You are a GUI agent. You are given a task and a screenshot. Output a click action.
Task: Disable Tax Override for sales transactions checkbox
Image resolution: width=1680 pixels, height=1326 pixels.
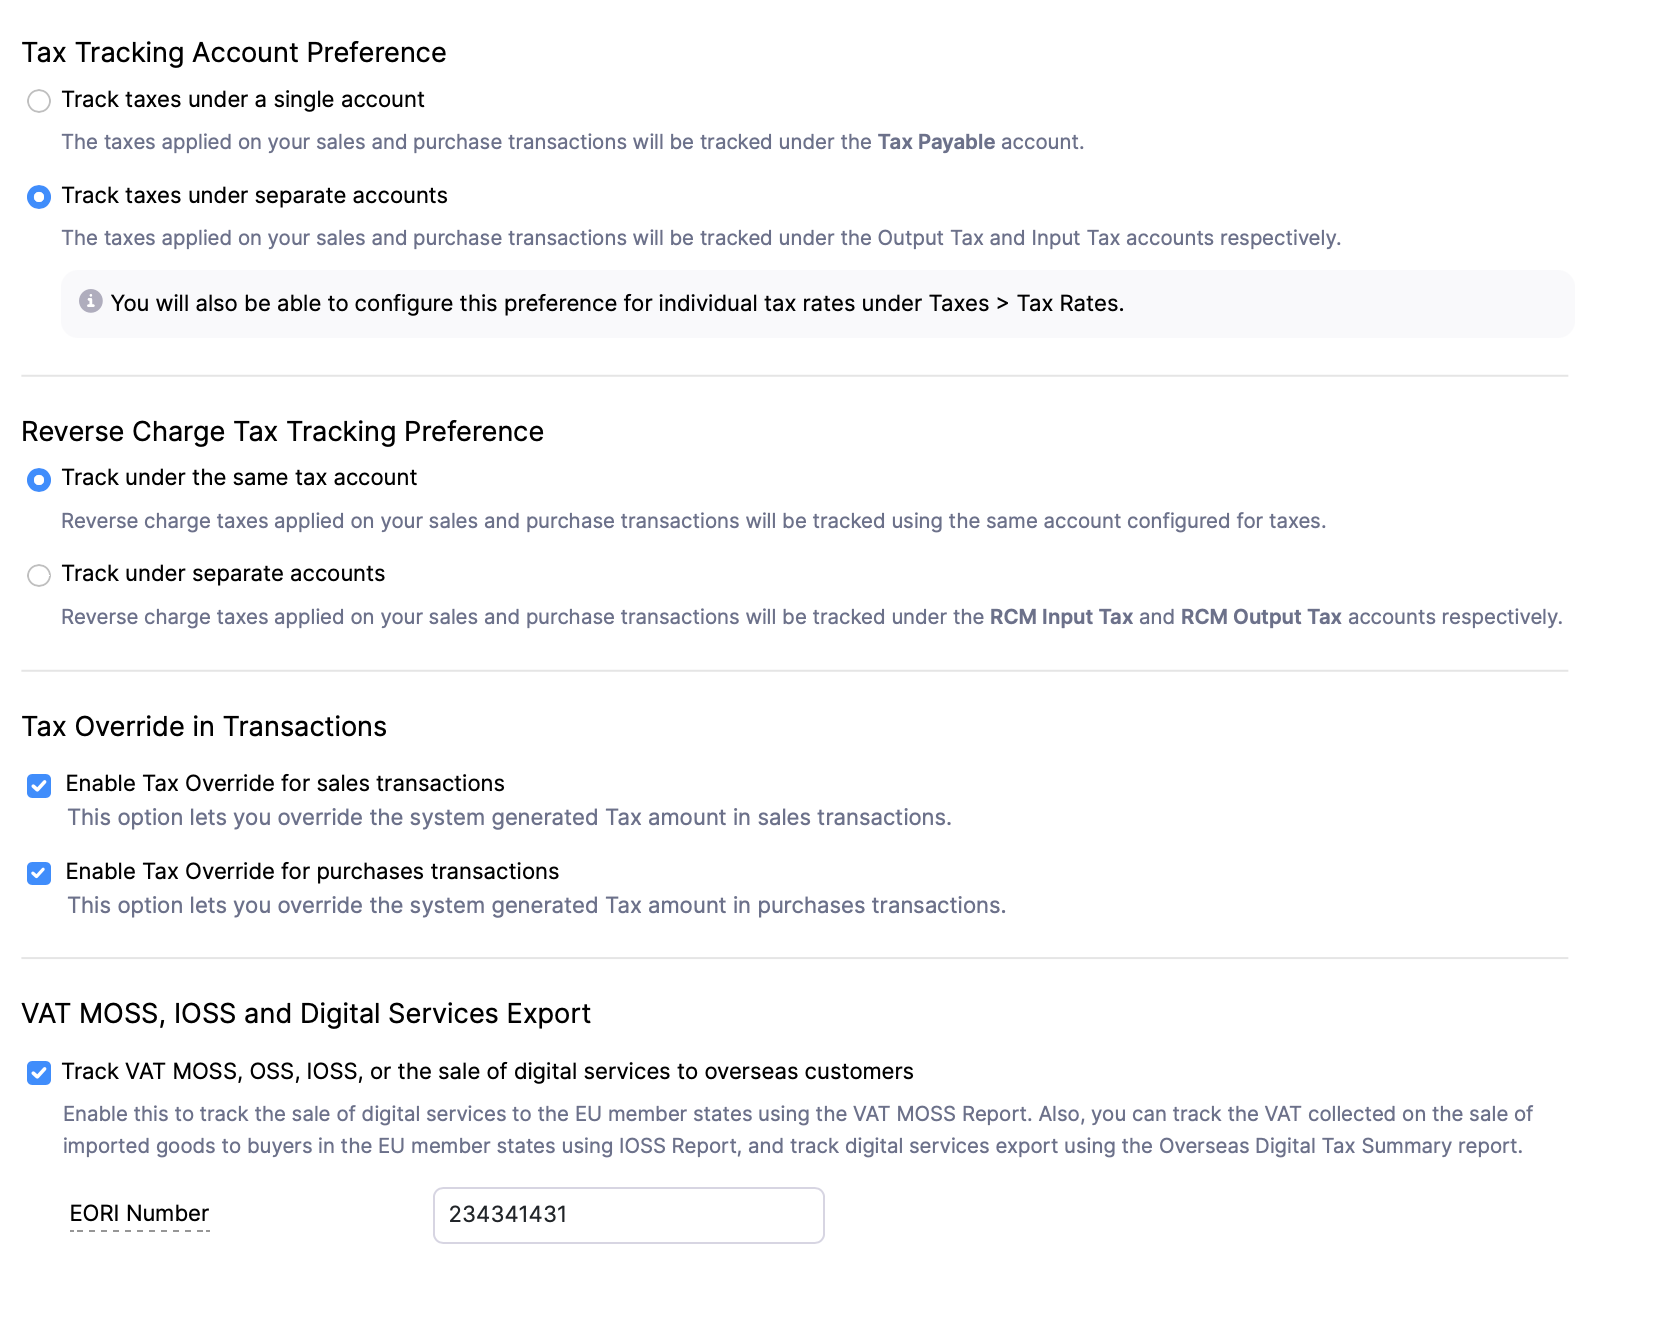point(39,786)
